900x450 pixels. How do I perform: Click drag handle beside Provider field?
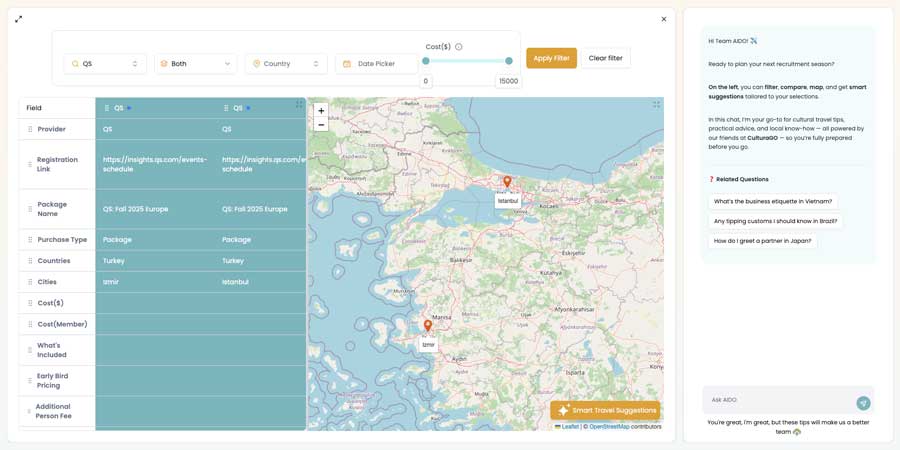tap(30, 129)
